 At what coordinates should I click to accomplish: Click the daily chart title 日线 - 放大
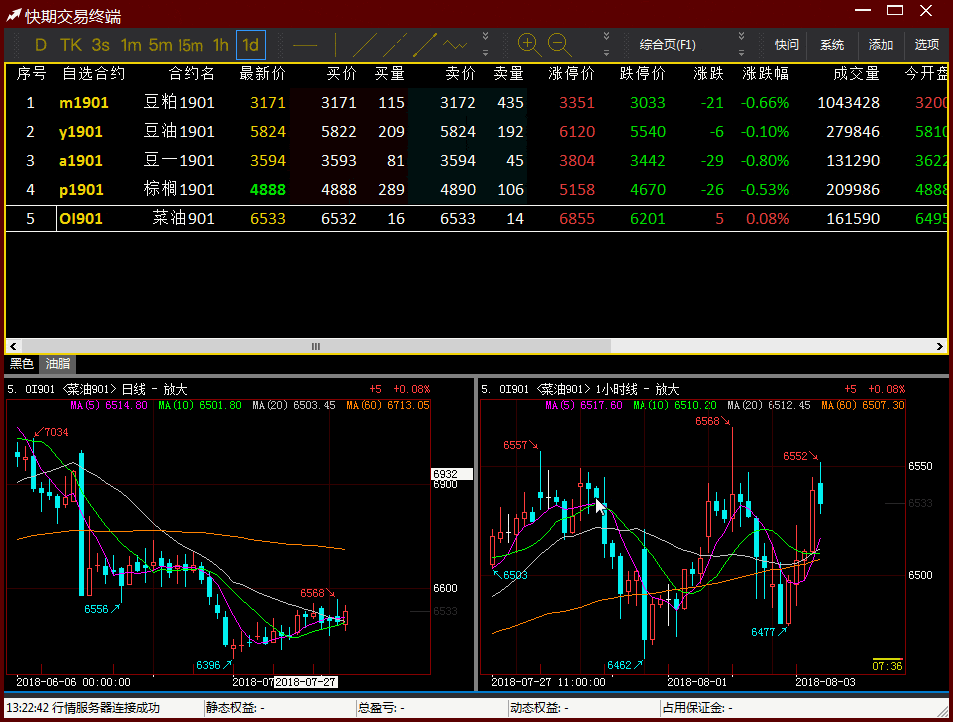click(154, 389)
